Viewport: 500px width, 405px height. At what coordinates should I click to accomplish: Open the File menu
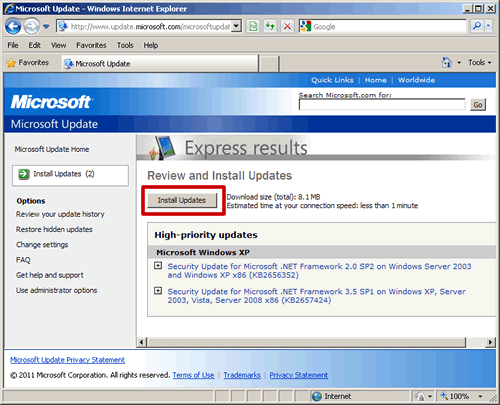[x=13, y=45]
